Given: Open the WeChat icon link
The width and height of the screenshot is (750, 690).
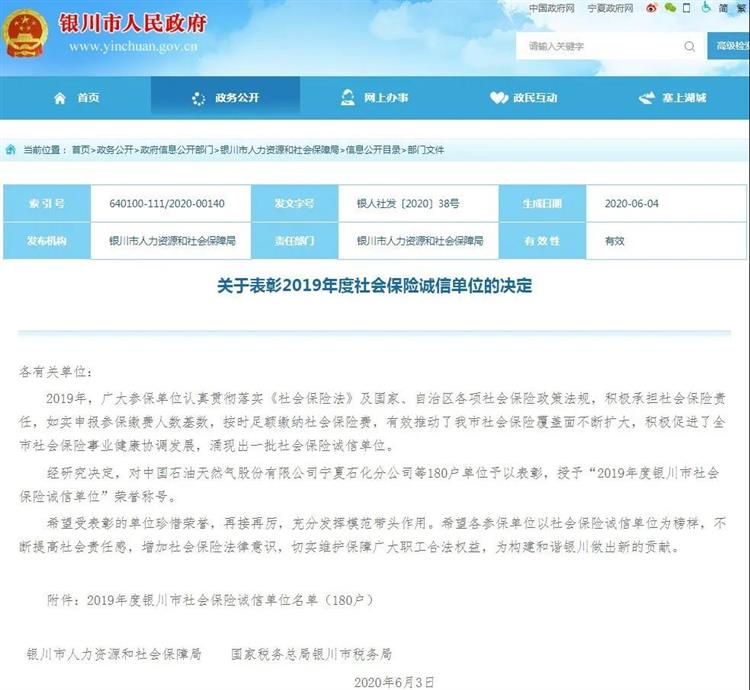Looking at the screenshot, I should [671, 8].
